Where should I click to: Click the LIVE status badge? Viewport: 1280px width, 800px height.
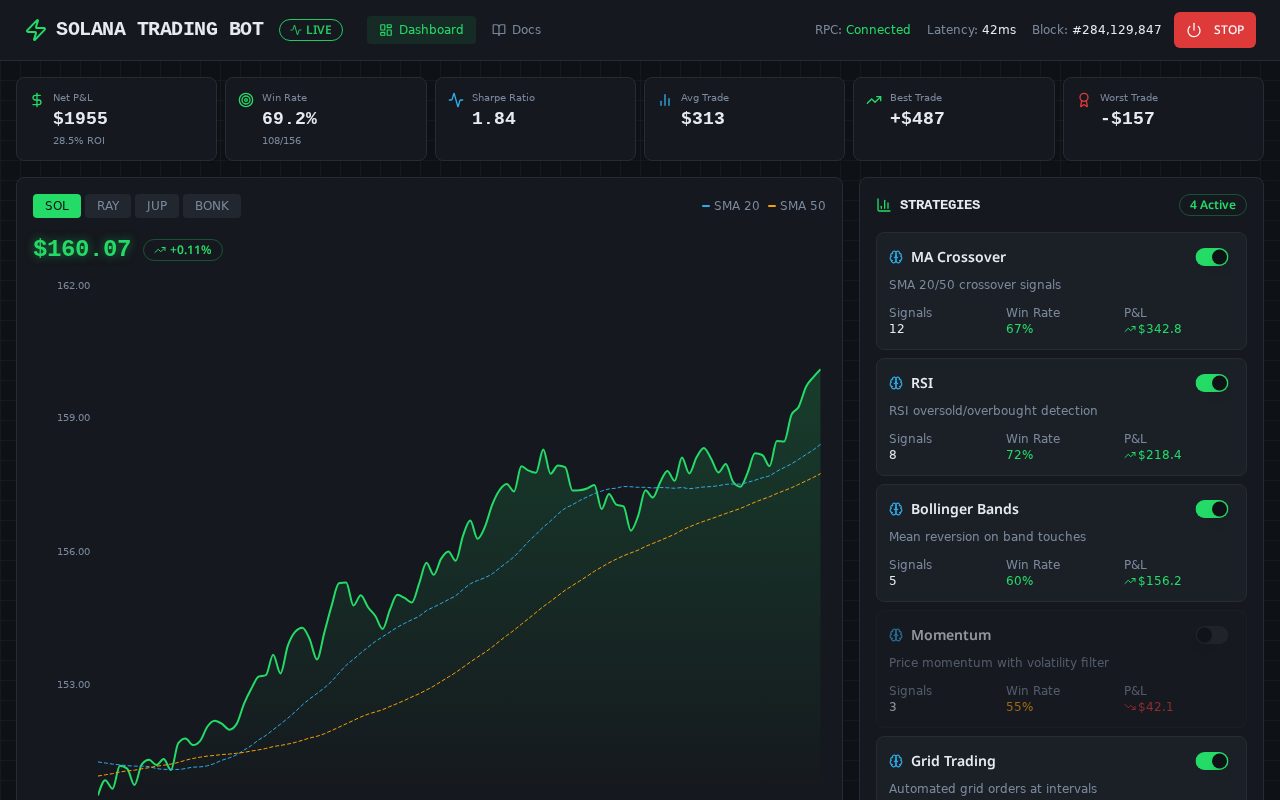[x=311, y=30]
